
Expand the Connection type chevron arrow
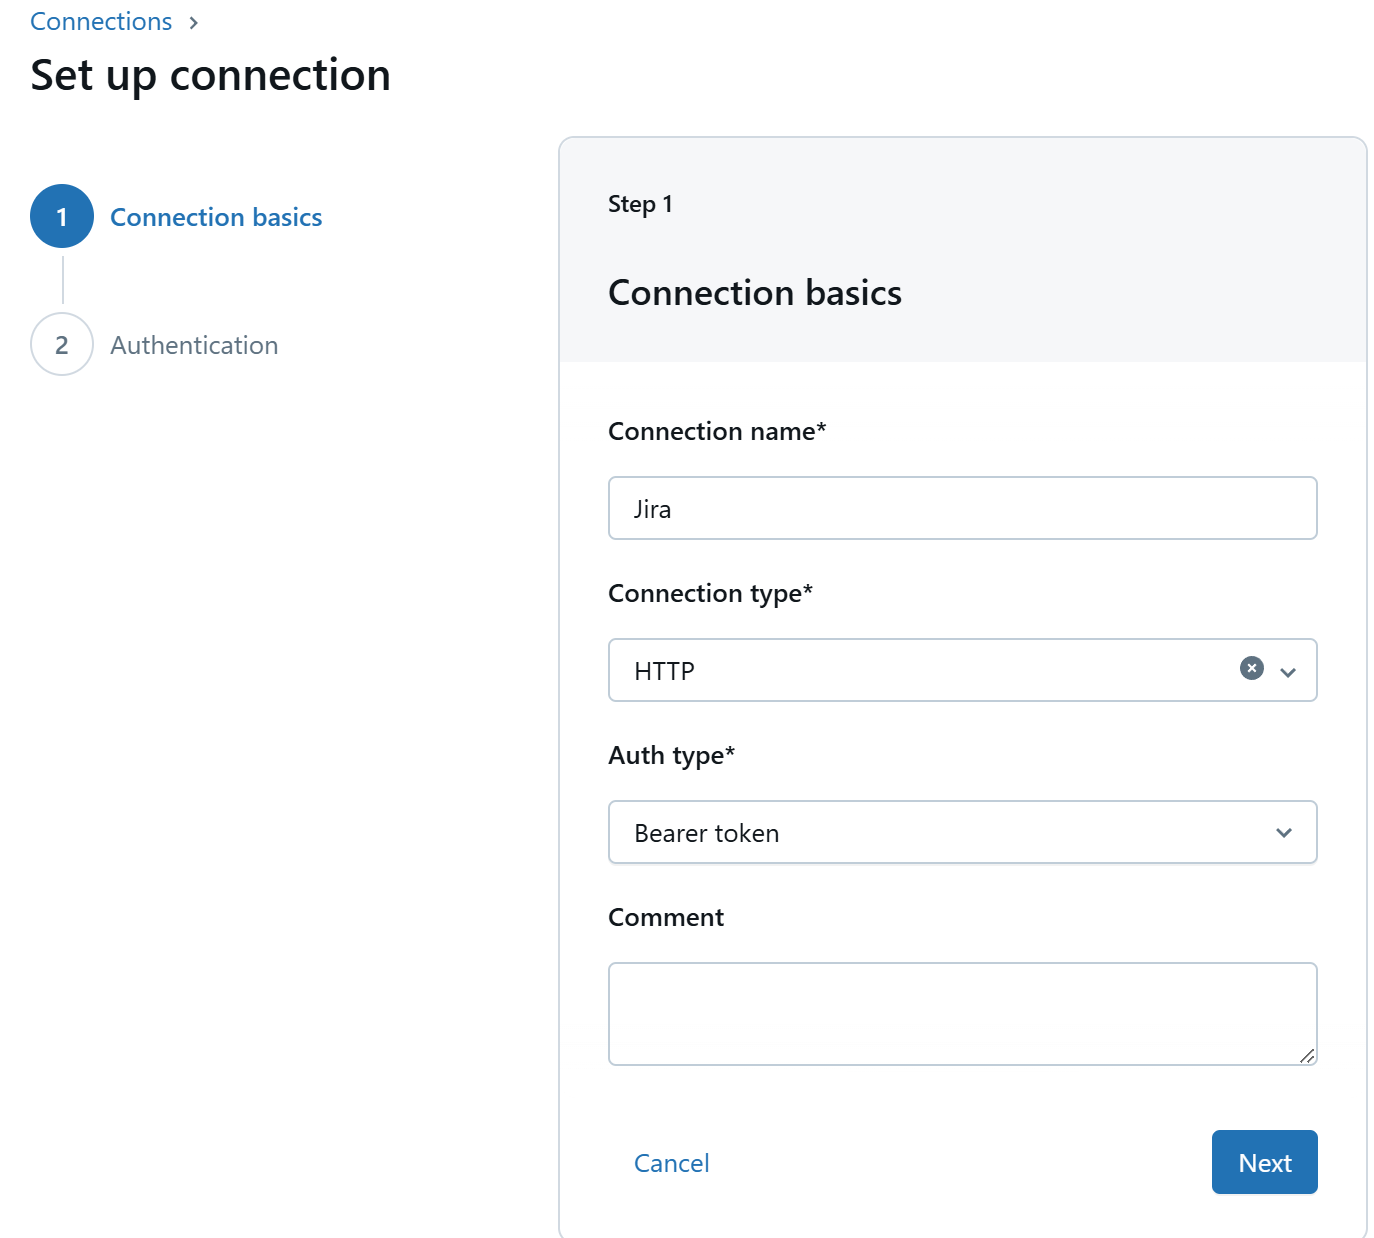[x=1288, y=672]
